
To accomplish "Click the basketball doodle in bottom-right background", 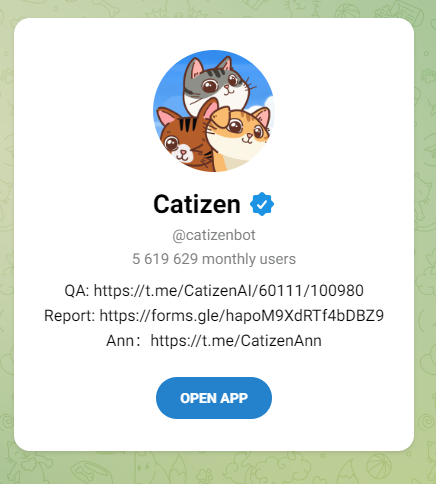I will [379, 466].
